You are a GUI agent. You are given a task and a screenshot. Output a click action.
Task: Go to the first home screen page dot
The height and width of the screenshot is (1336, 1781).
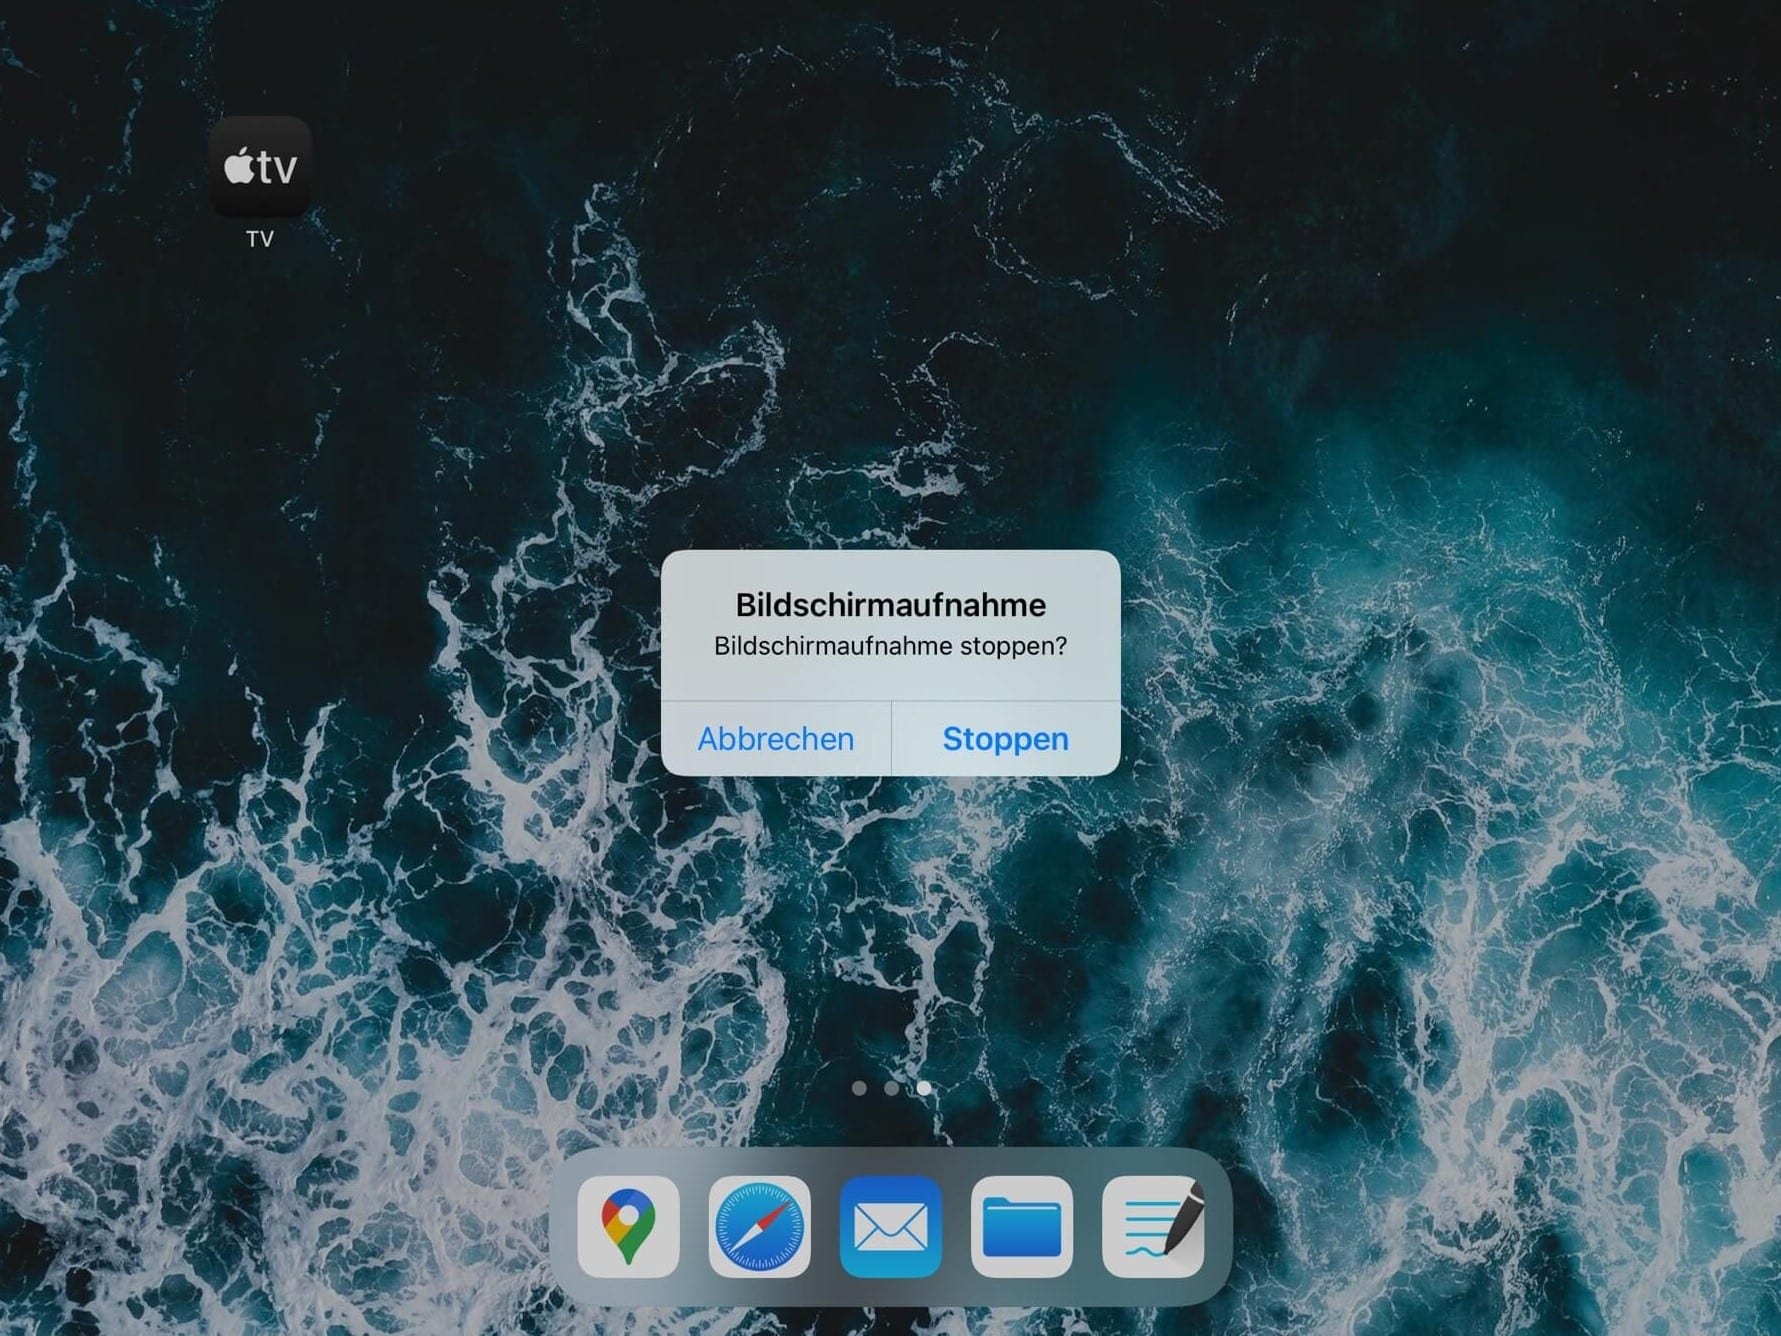point(859,1088)
